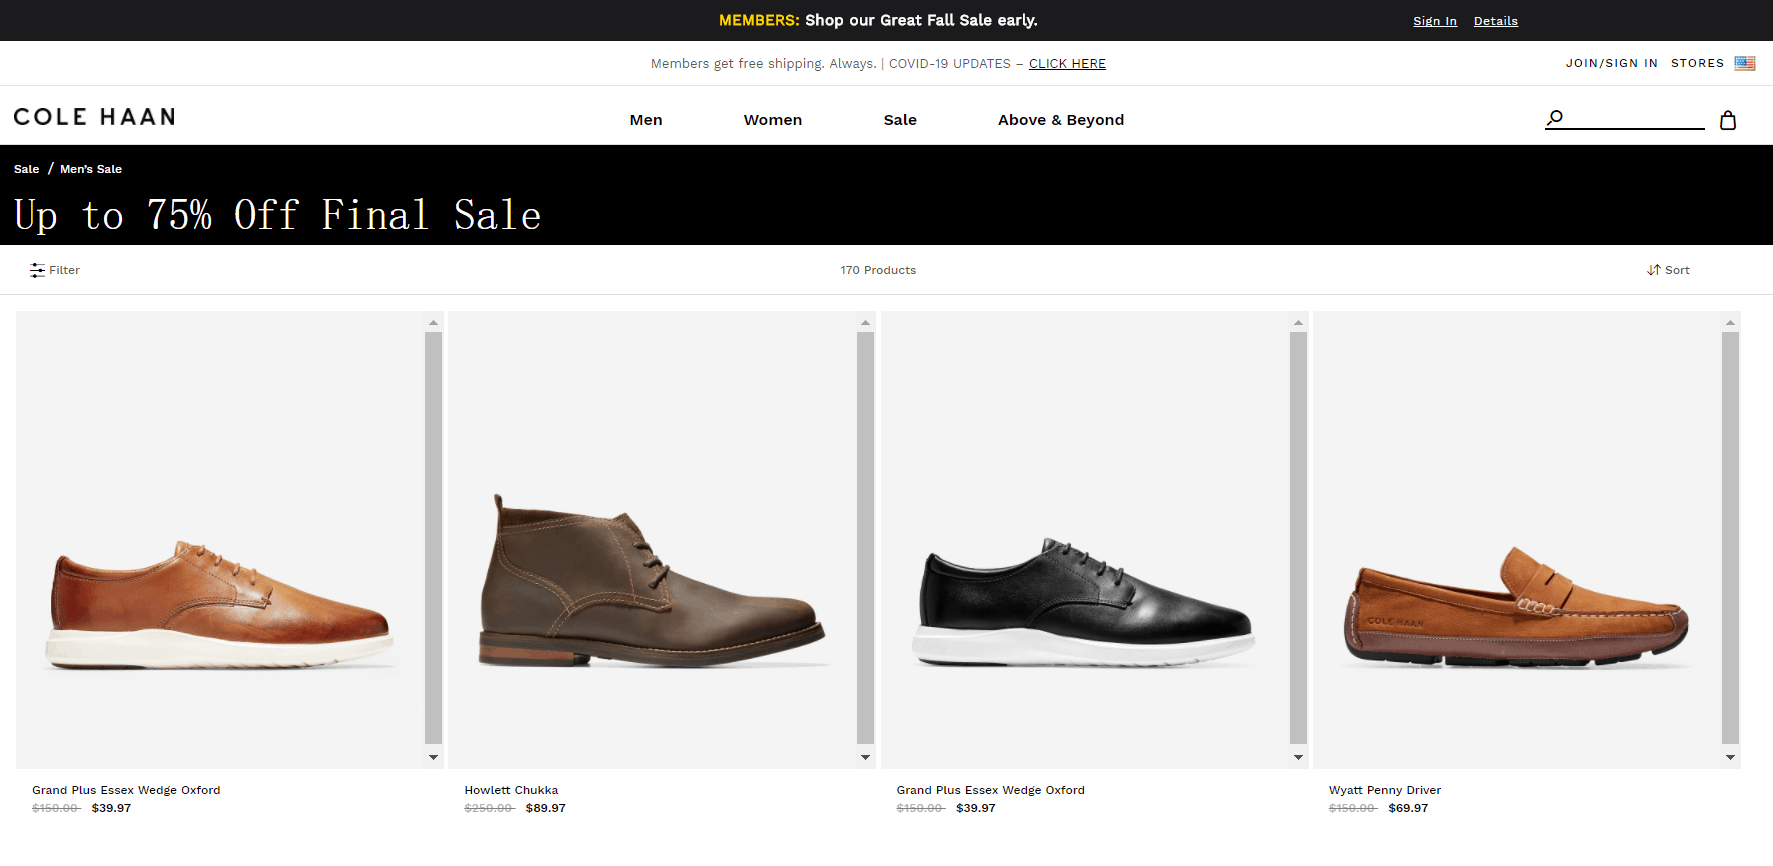Screen dimensions: 1773x866
Task: Click the US flag country icon
Action: (1745, 63)
